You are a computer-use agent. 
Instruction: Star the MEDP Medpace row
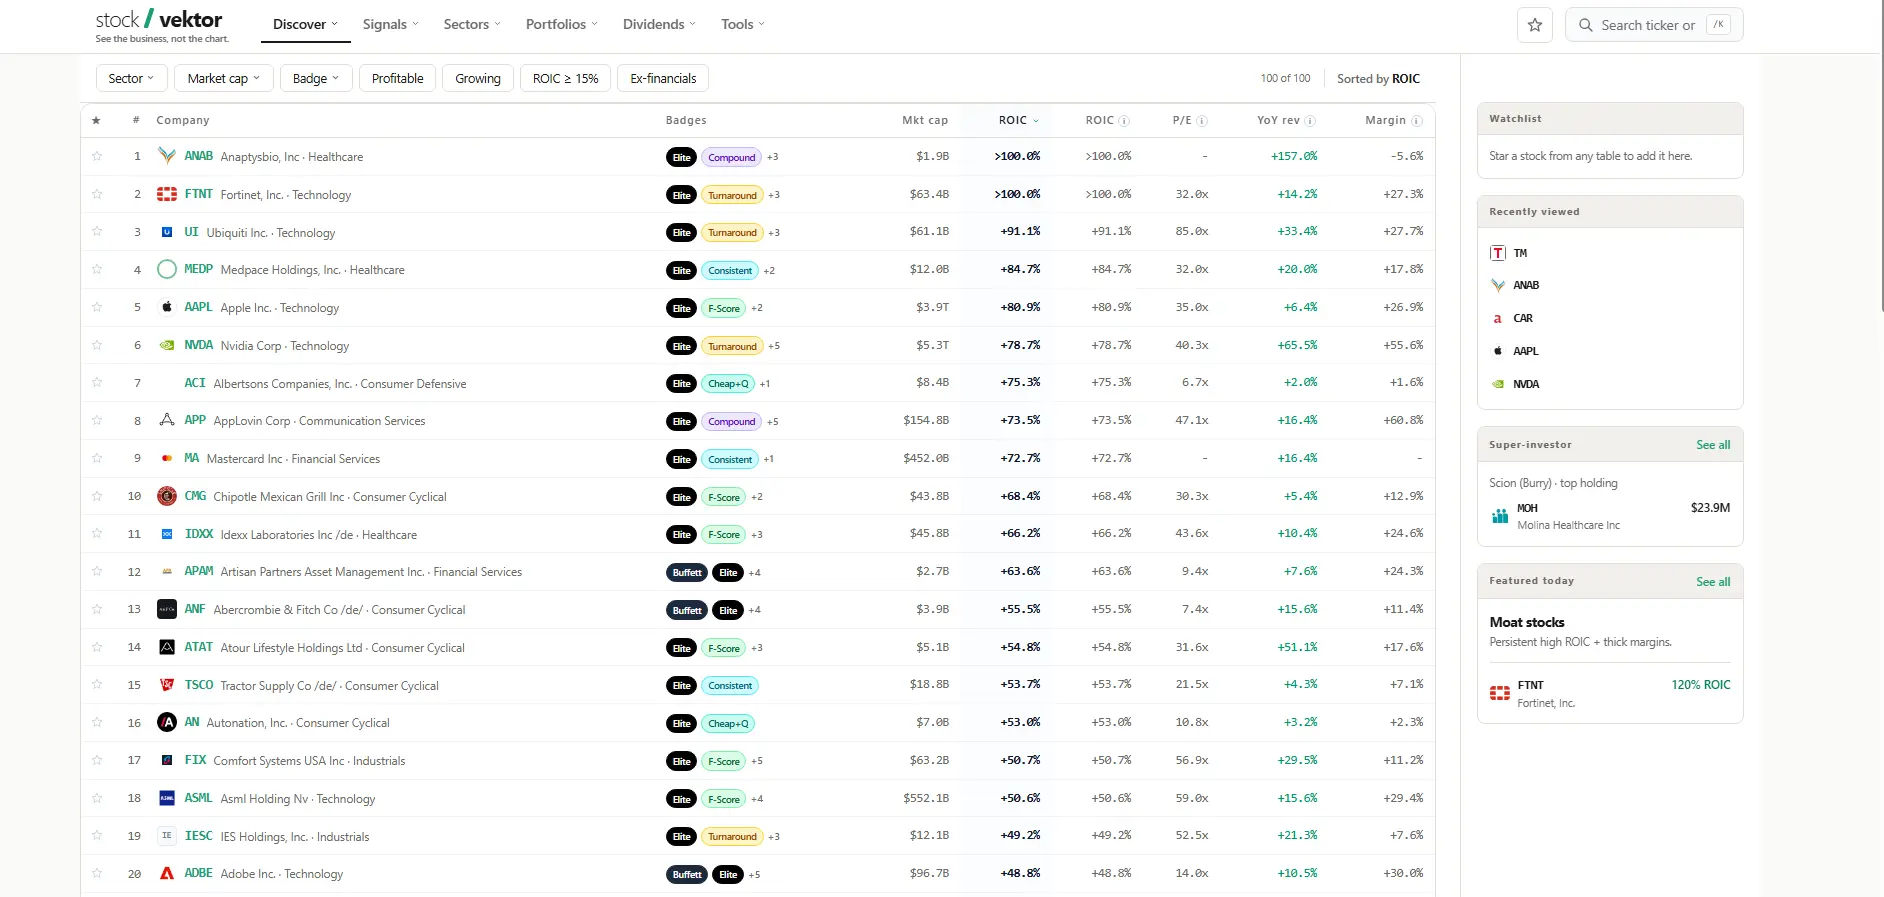tap(97, 269)
